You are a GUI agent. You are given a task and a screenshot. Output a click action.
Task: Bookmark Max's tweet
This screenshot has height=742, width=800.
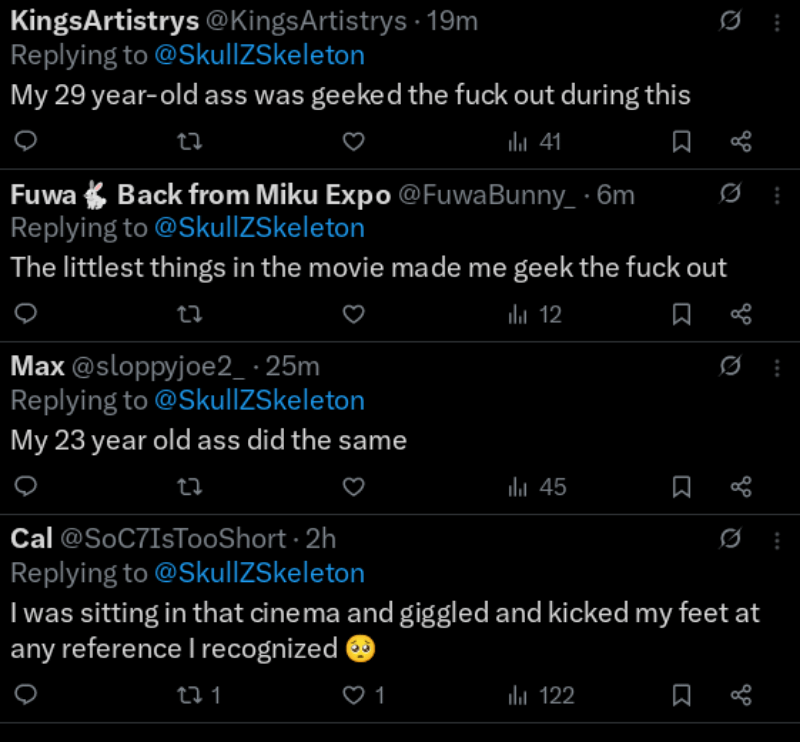click(681, 487)
